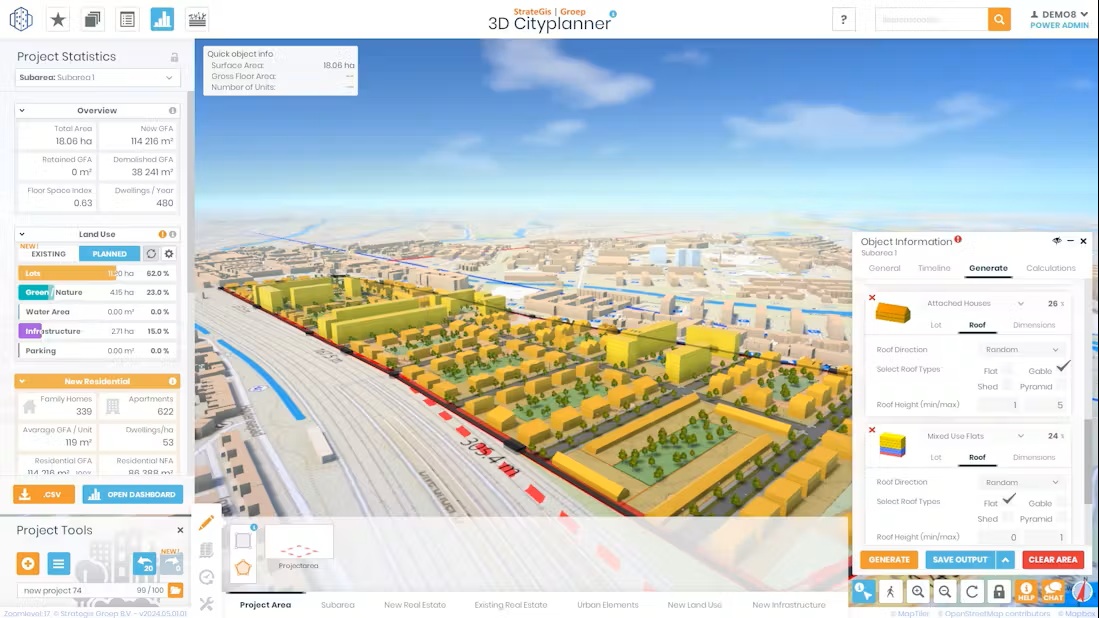Toggle the map lock padlock icon
This screenshot has width=1099, height=618.
click(x=999, y=591)
